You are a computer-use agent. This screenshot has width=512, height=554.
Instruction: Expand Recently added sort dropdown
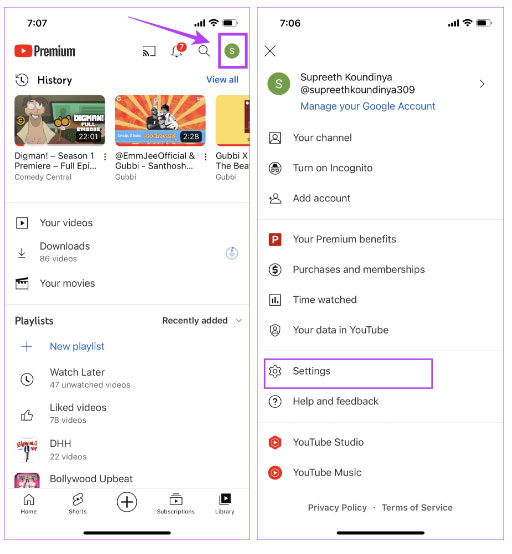(202, 321)
